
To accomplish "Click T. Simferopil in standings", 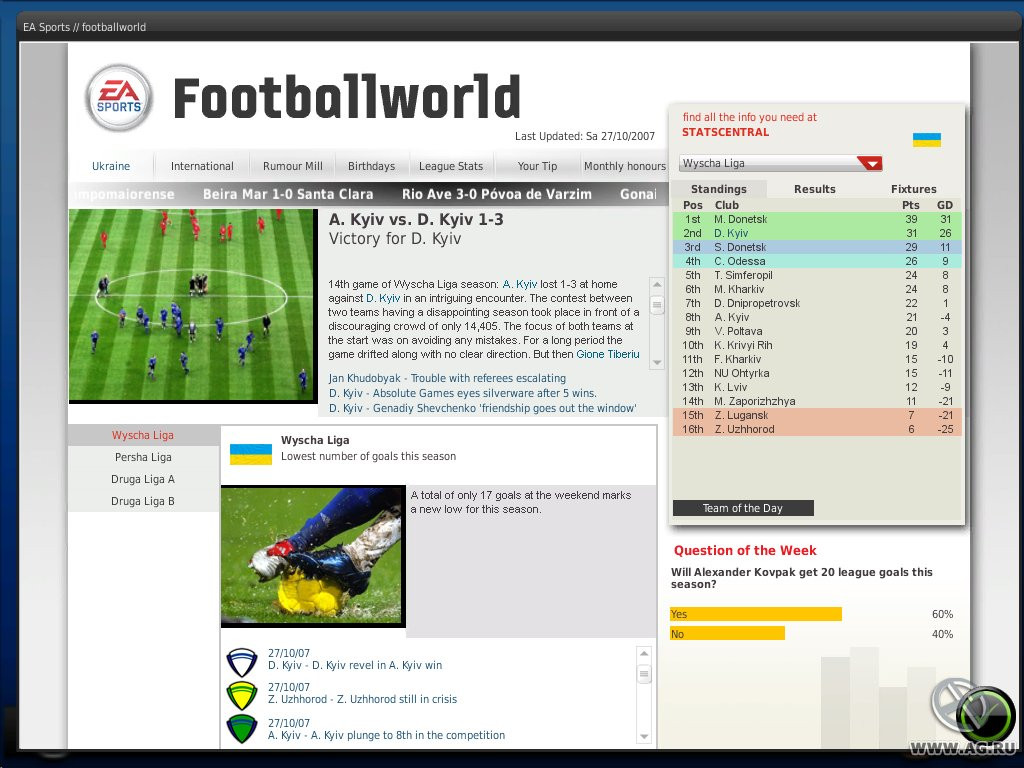I will pos(817,275).
